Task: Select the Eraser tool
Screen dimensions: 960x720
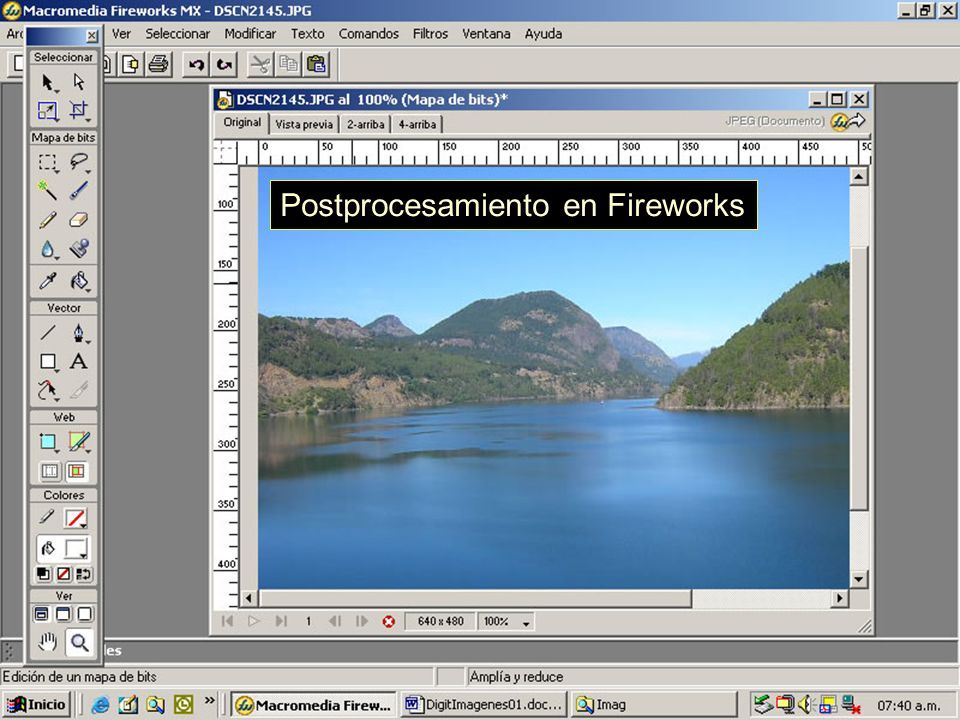Action: pyautogui.click(x=78, y=220)
